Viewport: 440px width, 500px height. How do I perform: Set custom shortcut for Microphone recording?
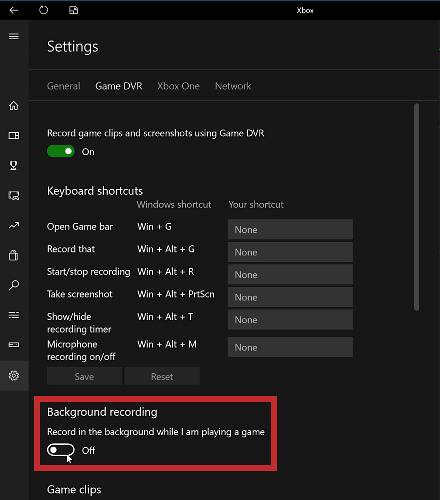click(290, 347)
